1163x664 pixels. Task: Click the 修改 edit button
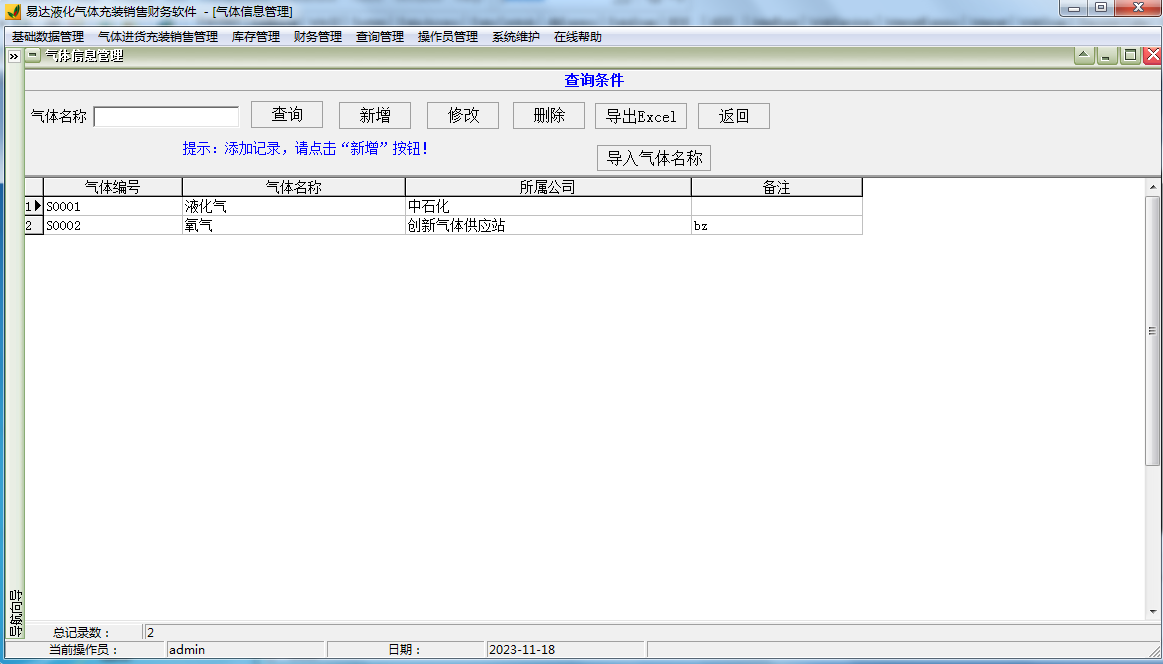pyautogui.click(x=463, y=116)
